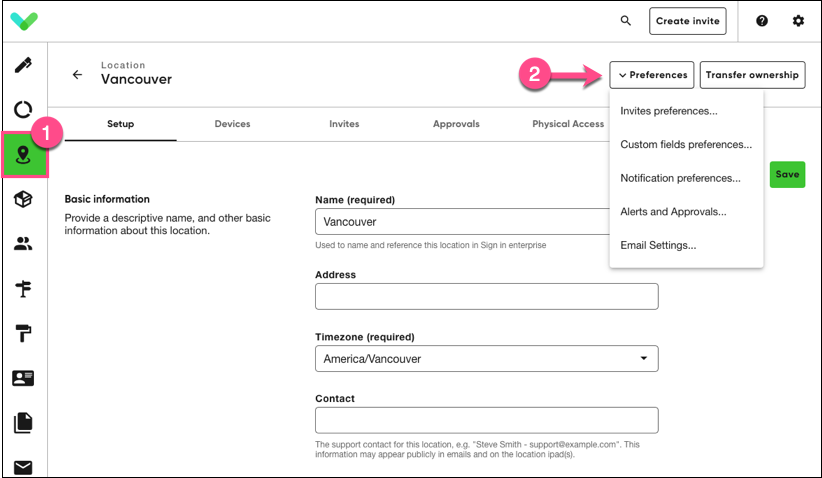The image size is (822, 478).
Task: Click the Create invite button
Action: coord(687,21)
